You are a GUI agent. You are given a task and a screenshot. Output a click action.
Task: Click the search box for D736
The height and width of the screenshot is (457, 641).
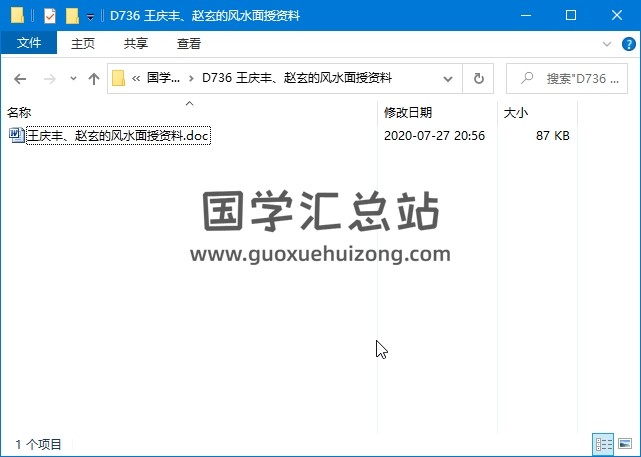[567, 78]
